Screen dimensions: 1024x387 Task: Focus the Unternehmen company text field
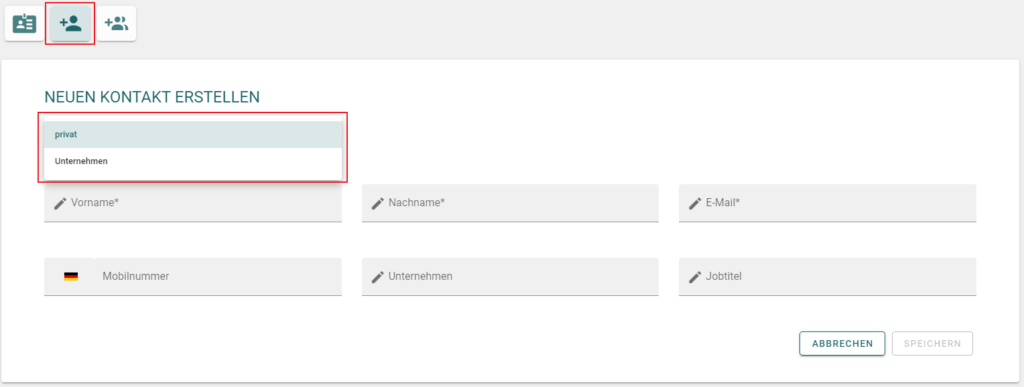pos(510,277)
